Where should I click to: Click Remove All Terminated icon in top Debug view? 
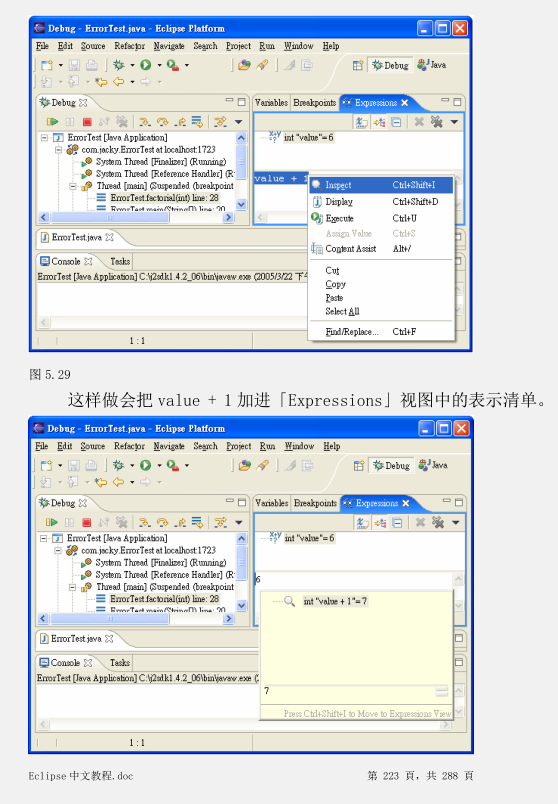pyautogui.click(x=122, y=122)
